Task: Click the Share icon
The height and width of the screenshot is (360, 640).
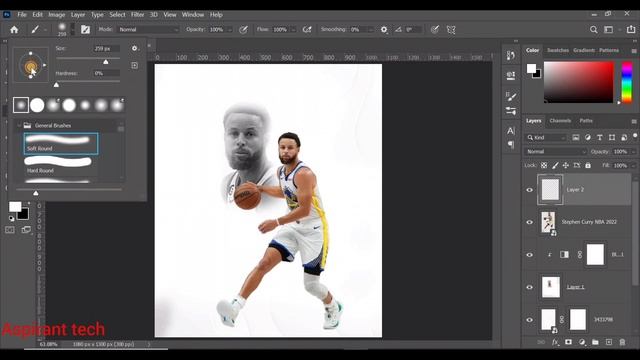Action: (631, 29)
